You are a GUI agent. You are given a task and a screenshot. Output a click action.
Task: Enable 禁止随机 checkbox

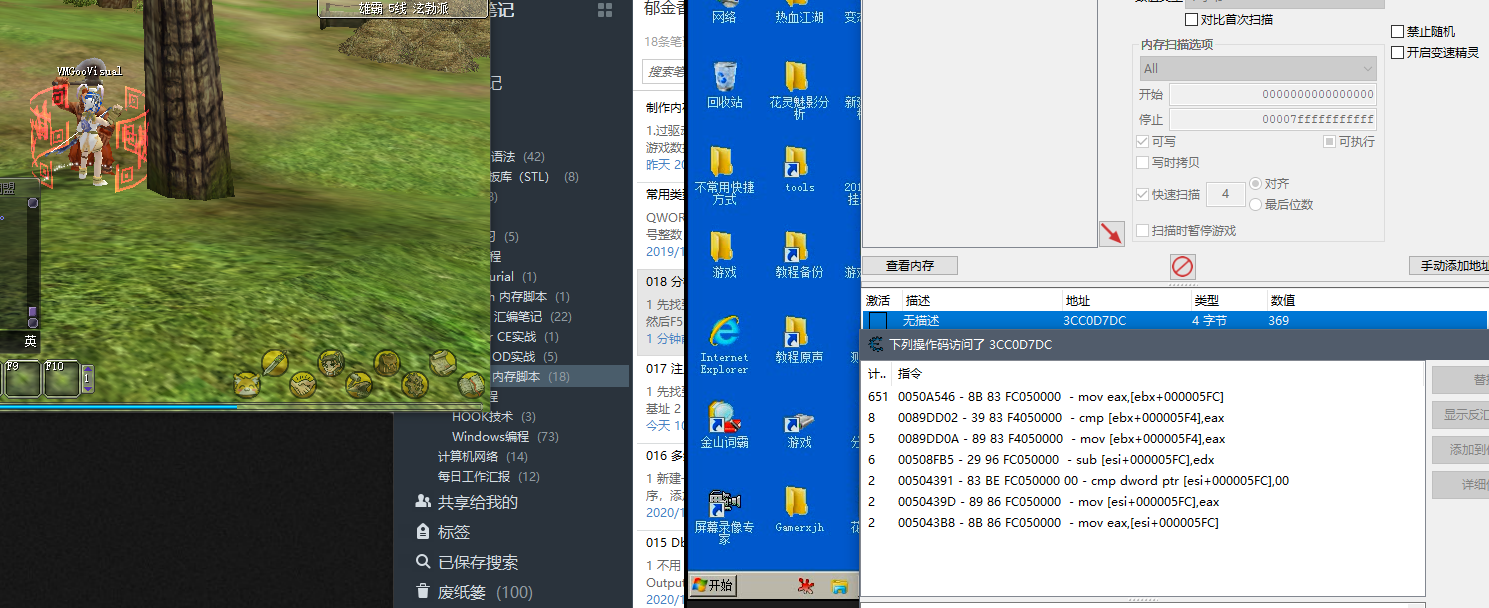pos(1398,32)
